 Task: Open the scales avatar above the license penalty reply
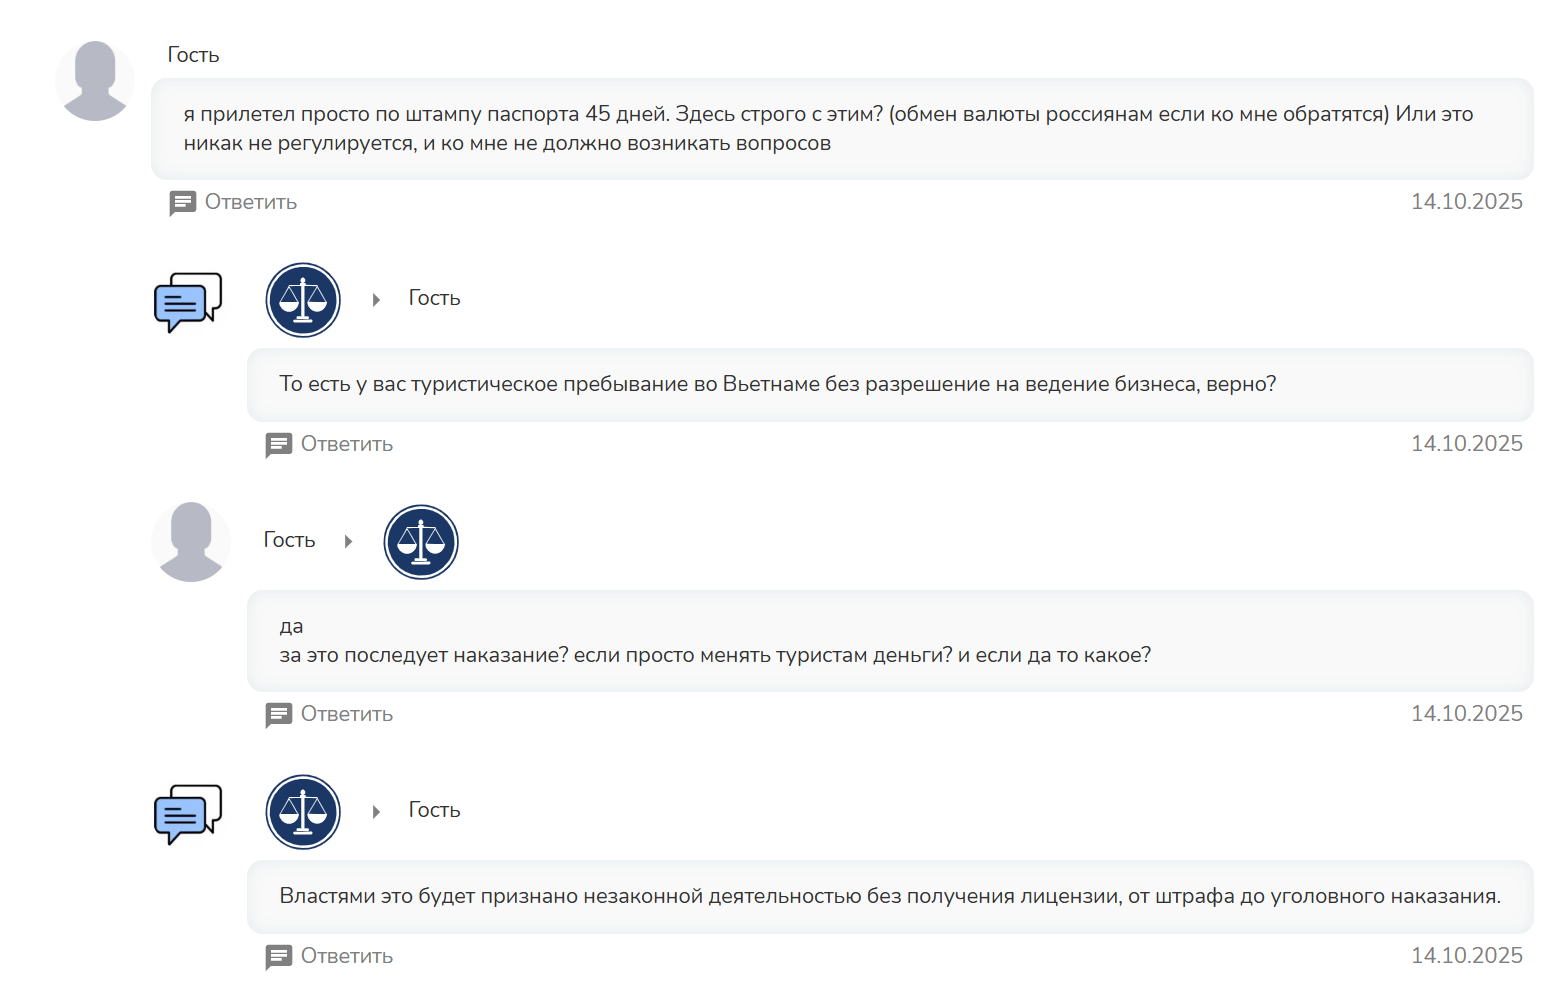tap(303, 812)
